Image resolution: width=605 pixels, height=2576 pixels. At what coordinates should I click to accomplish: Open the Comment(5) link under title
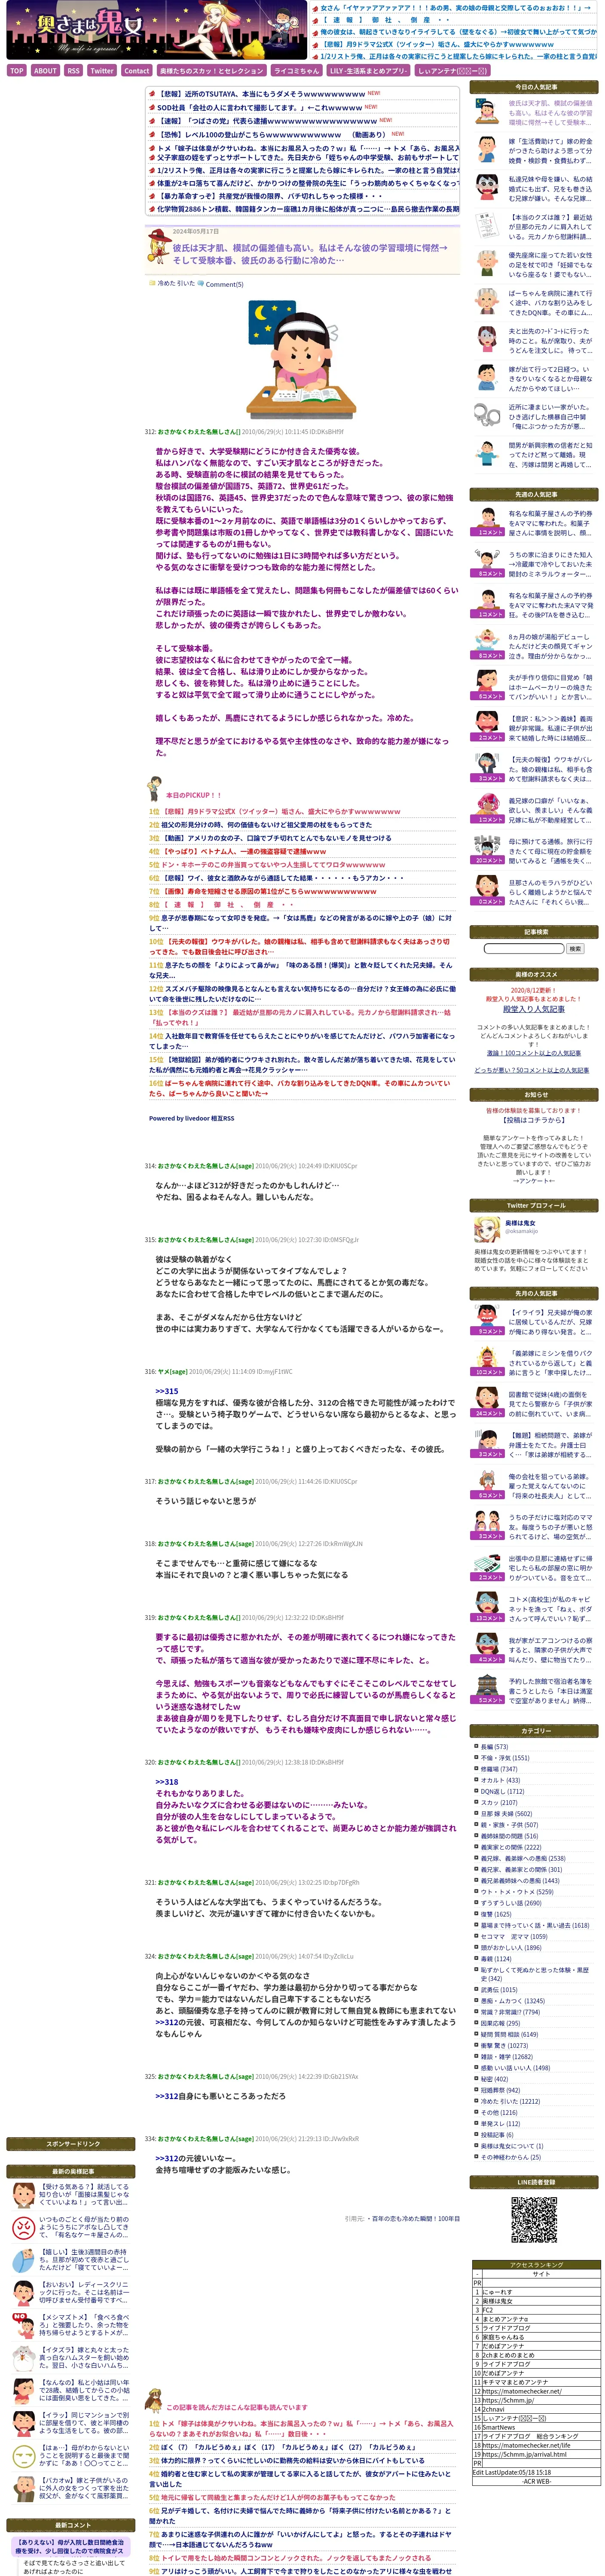point(224,284)
